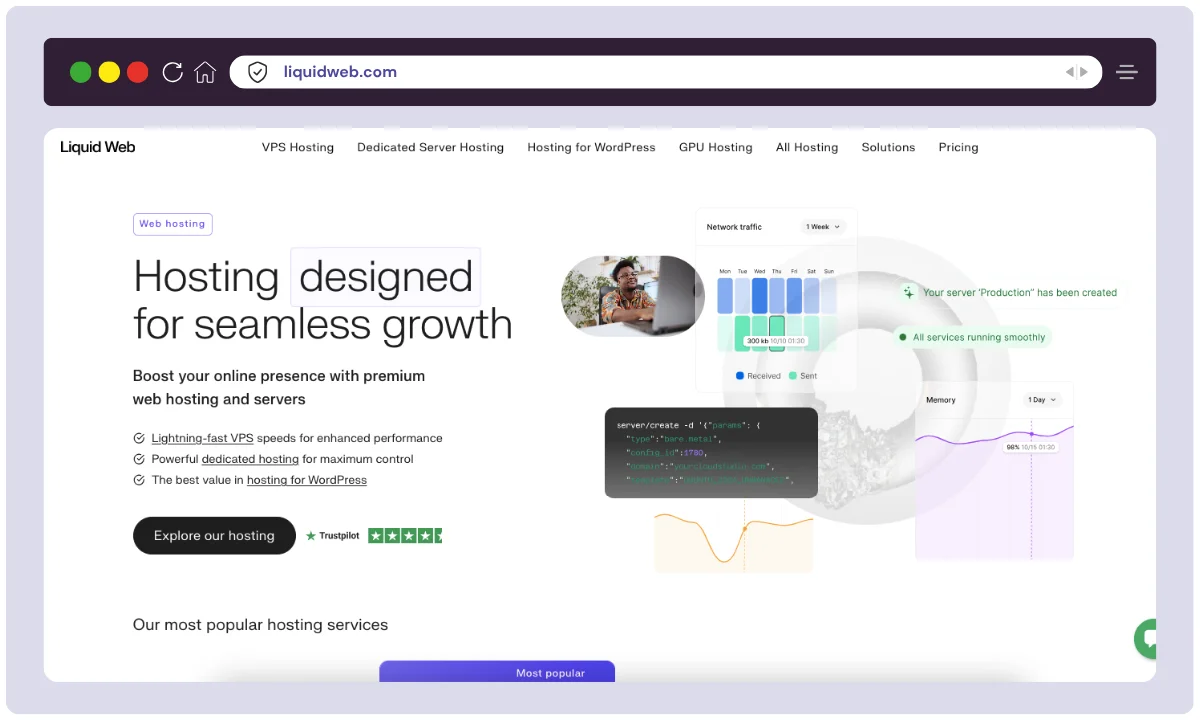Image resolution: width=1200 pixels, height=720 pixels.
Task: Follow the hosting for WordPress link
Action: pyautogui.click(x=307, y=480)
